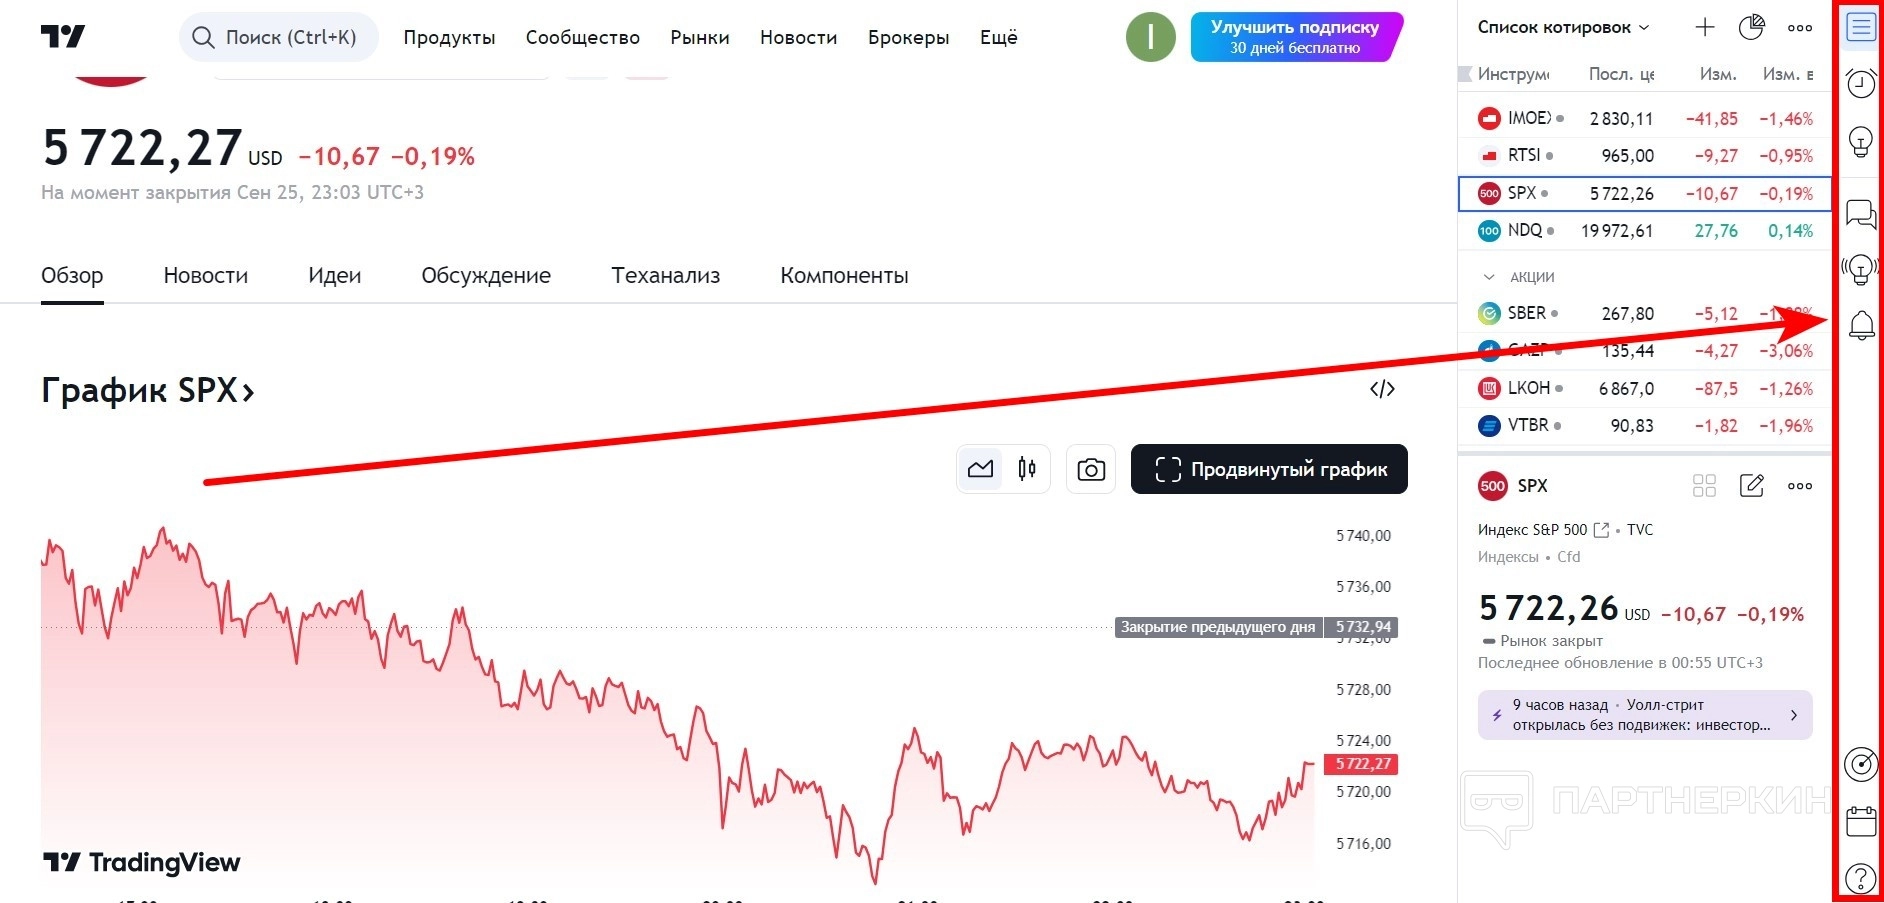Click the Улучшить подписку button
1884x903 pixels.
1297,37
